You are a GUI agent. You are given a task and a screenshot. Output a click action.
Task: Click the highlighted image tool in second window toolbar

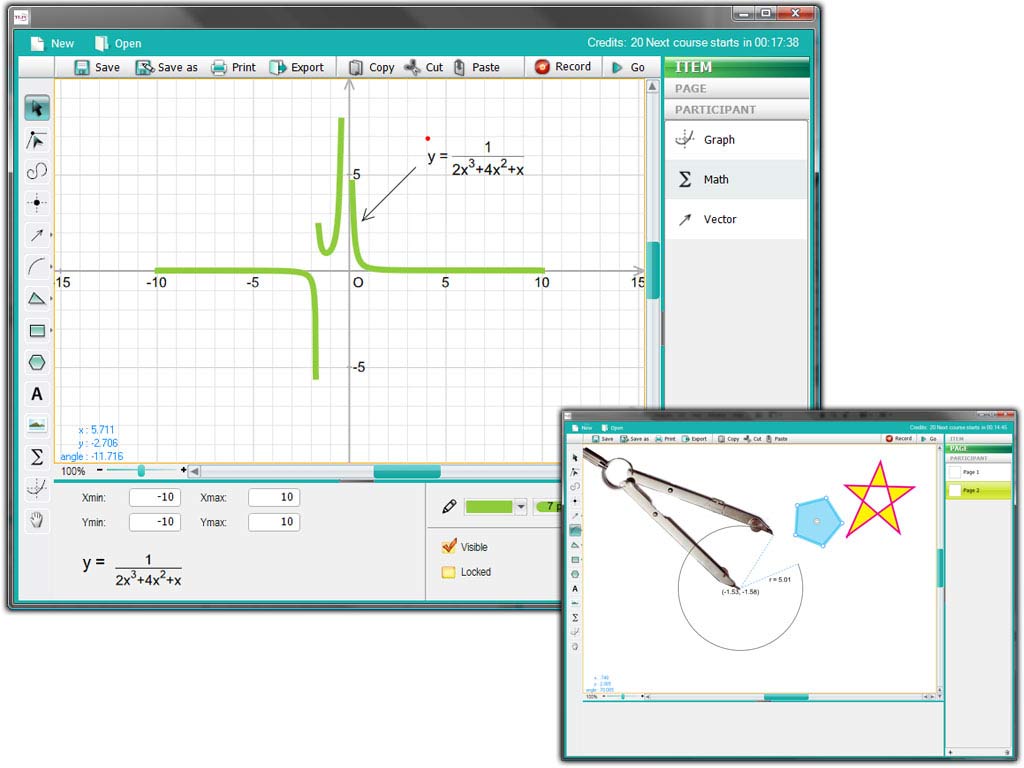575,530
